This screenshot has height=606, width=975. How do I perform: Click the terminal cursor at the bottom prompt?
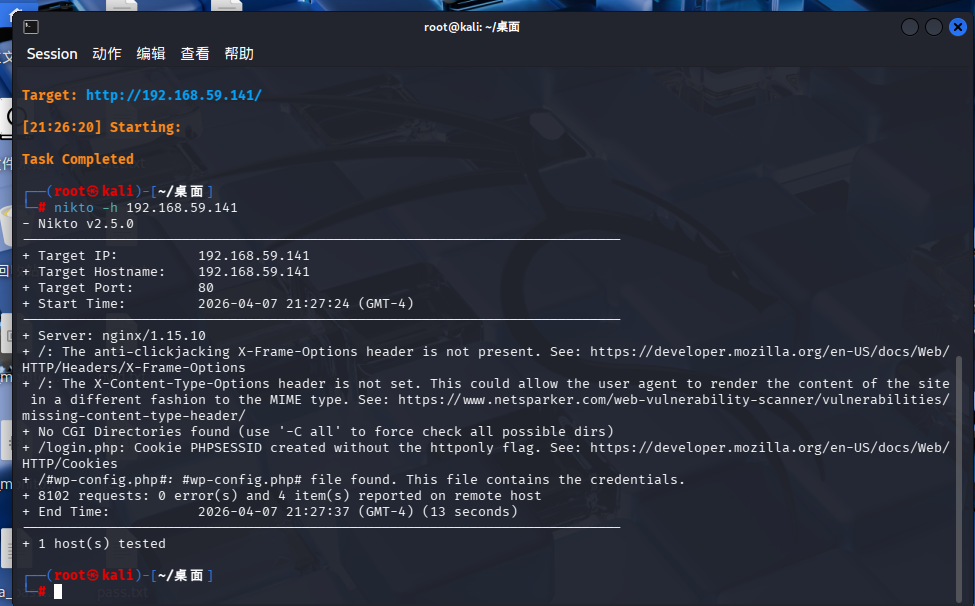[58, 592]
